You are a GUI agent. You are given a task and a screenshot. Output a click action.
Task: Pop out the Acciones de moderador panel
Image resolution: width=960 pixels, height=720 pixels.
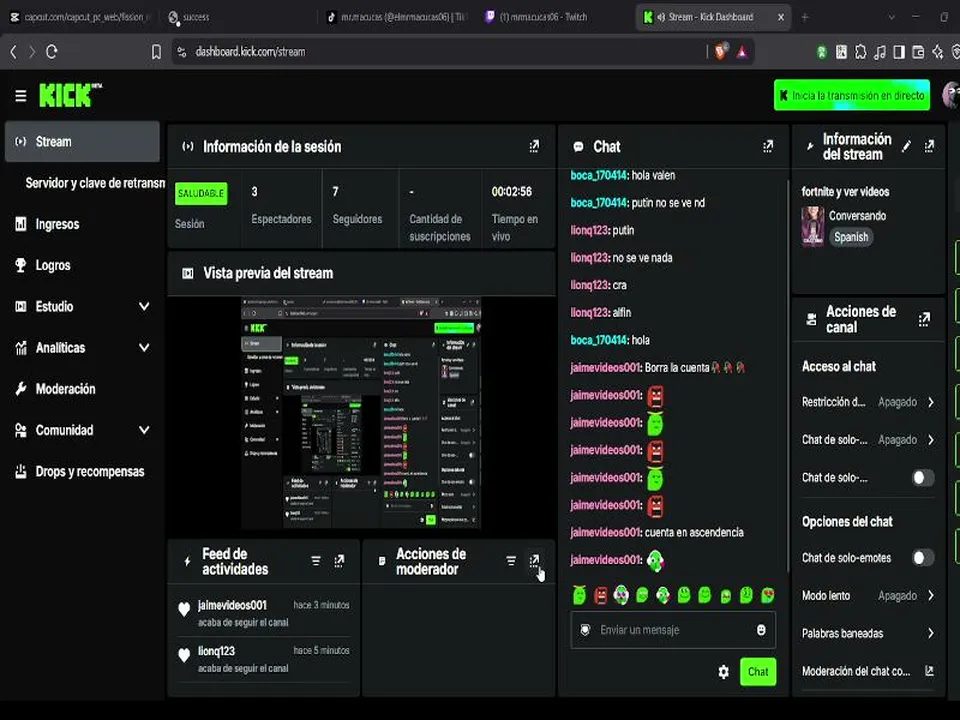[534, 561]
